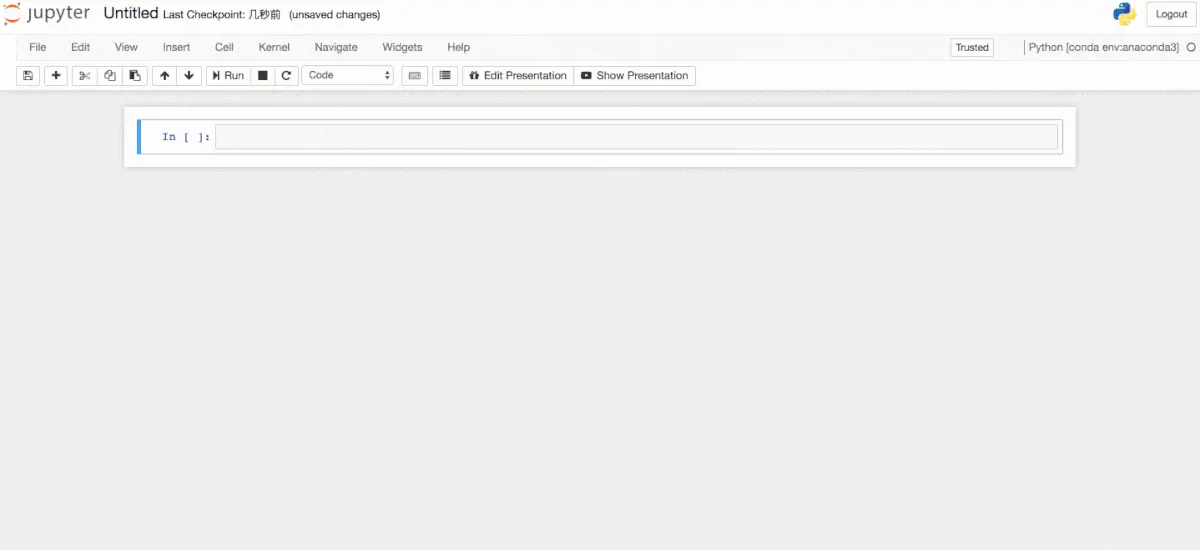Click the list icon toolbar button
The height and width of the screenshot is (550, 1200).
(x=445, y=75)
